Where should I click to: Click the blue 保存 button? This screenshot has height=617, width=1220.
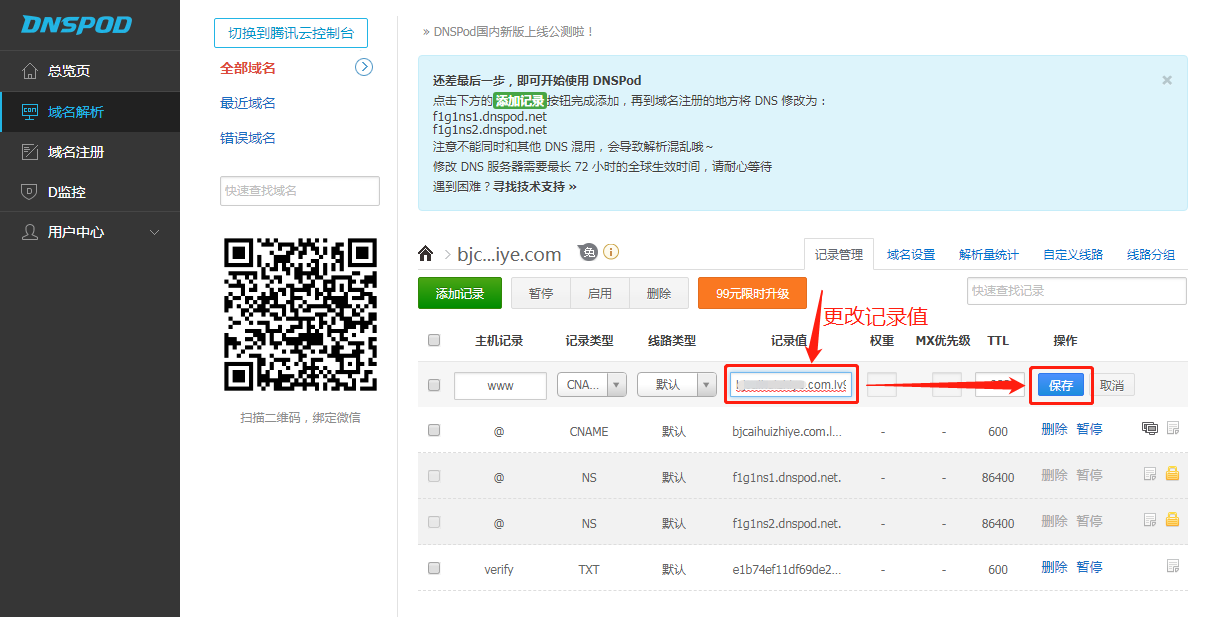tap(1060, 385)
